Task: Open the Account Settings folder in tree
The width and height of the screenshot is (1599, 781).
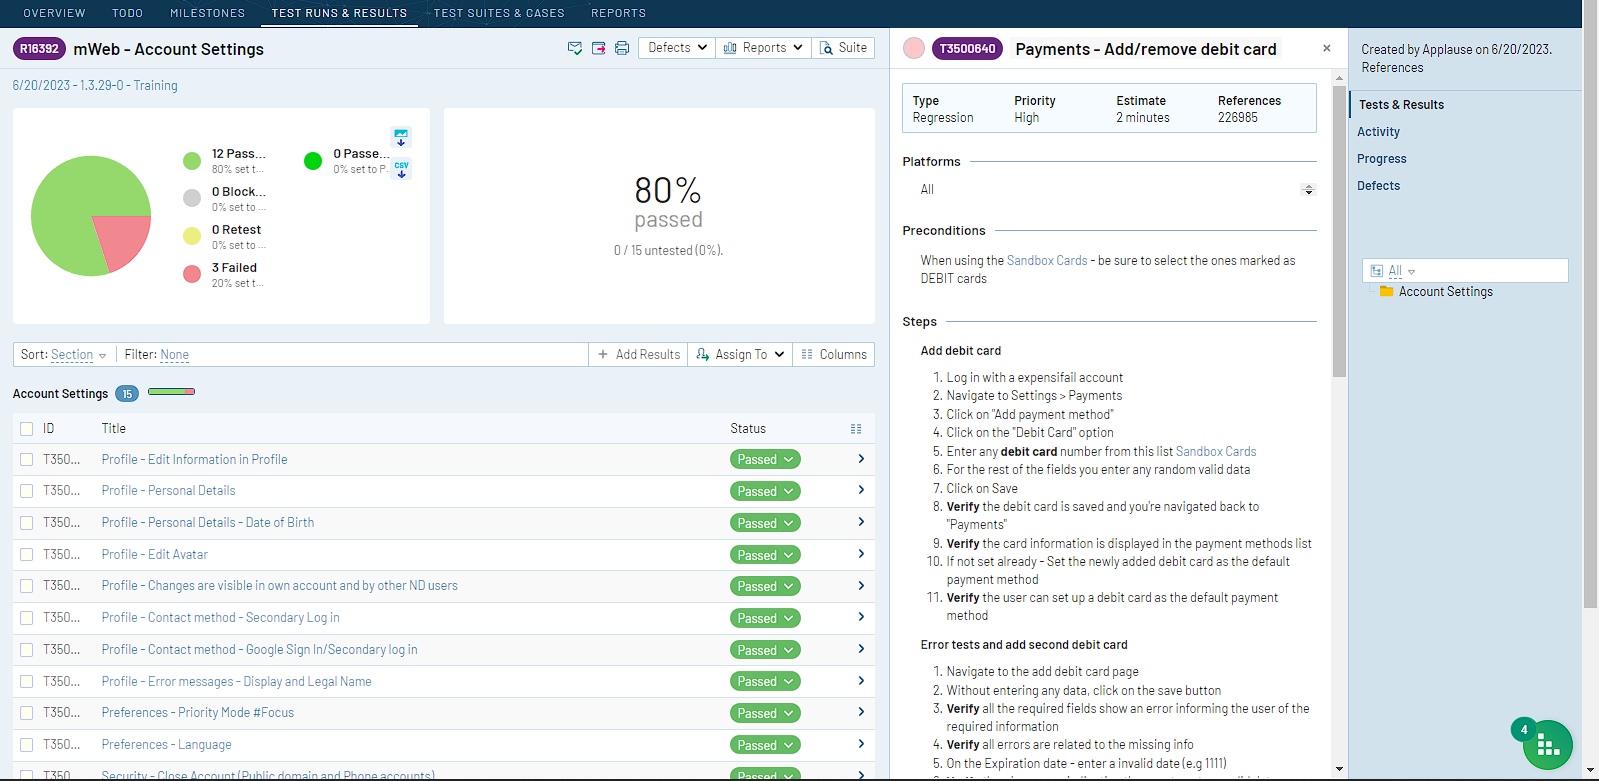Action: click(x=1445, y=292)
